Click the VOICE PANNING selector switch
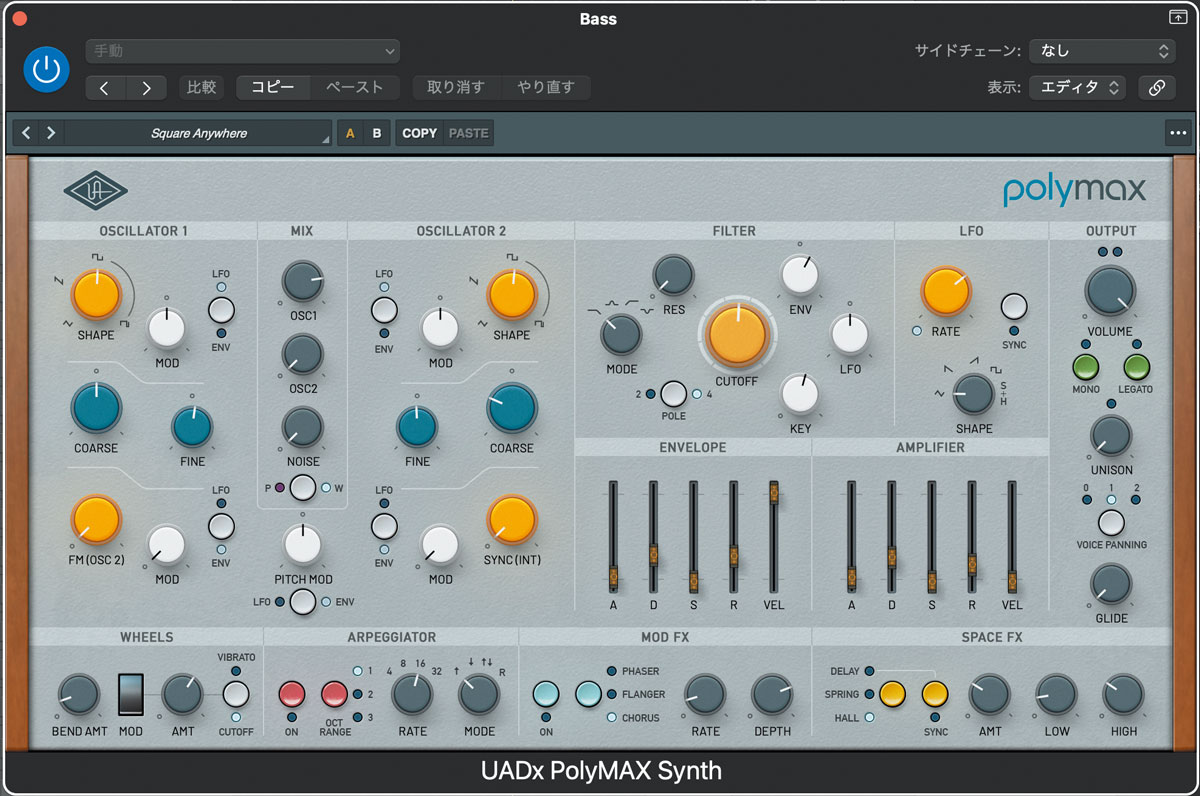This screenshot has width=1200, height=796. tap(1111, 522)
